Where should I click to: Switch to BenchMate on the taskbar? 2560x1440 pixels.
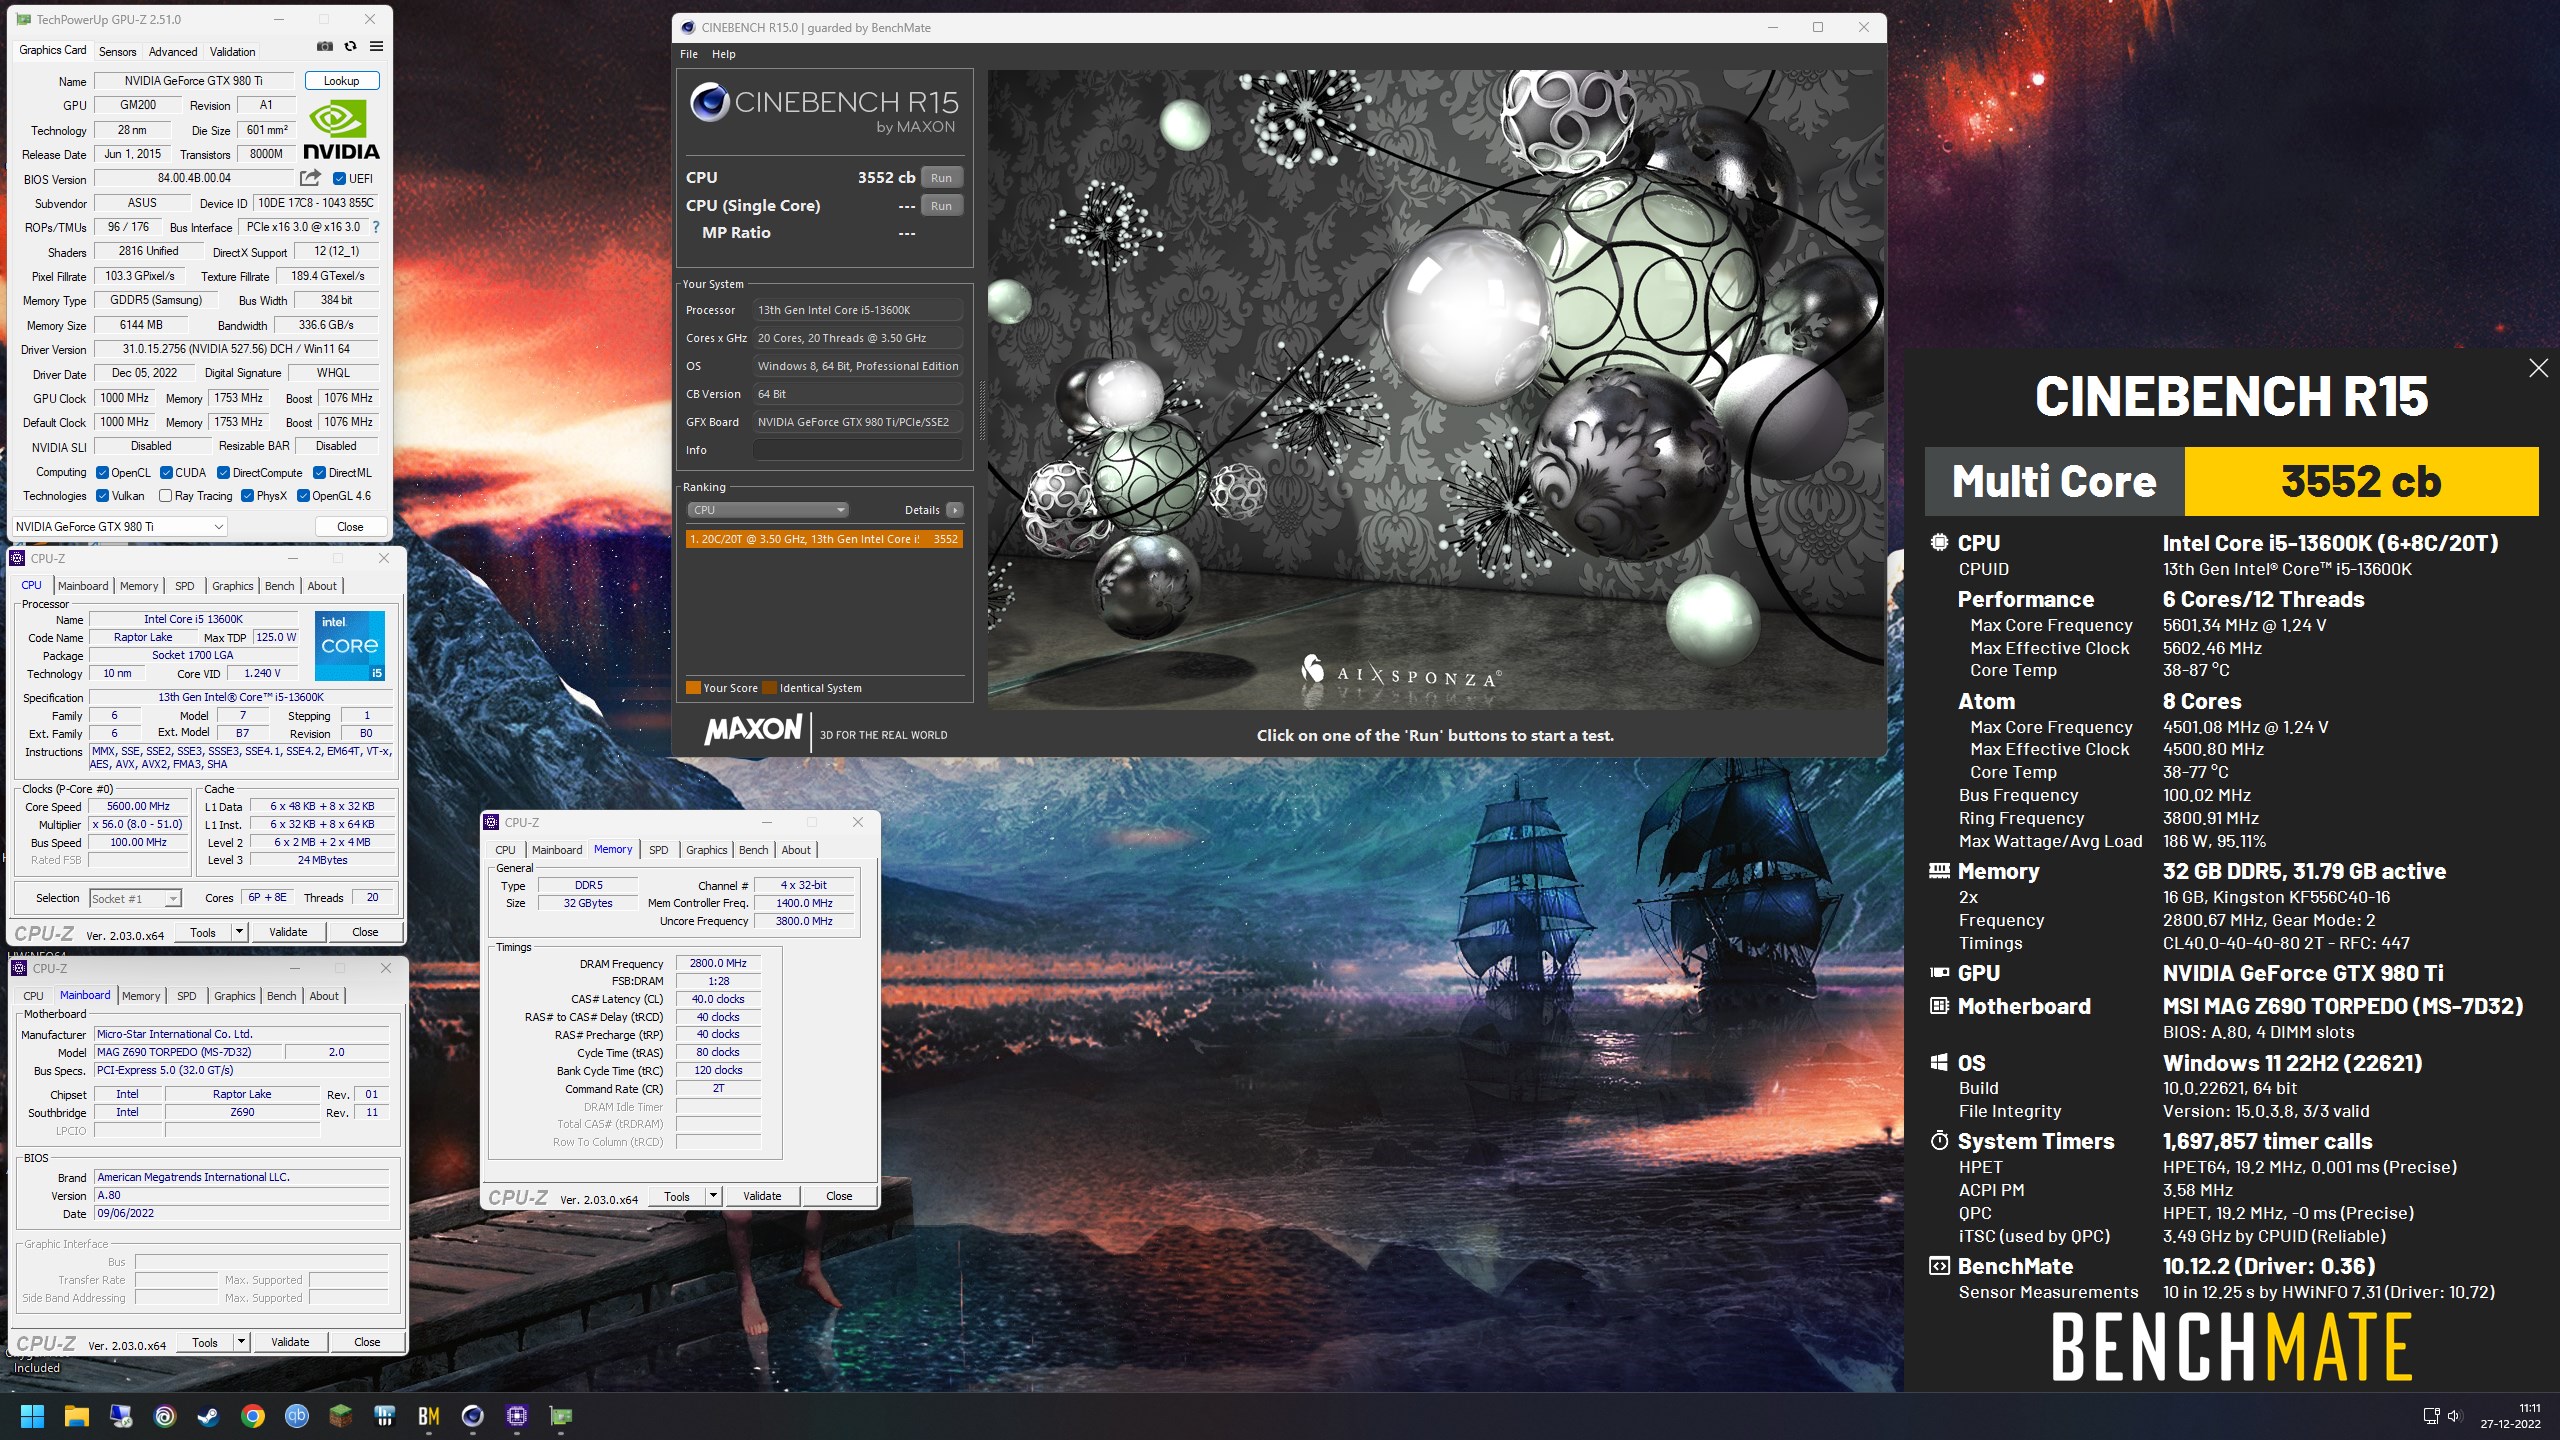[x=428, y=1416]
